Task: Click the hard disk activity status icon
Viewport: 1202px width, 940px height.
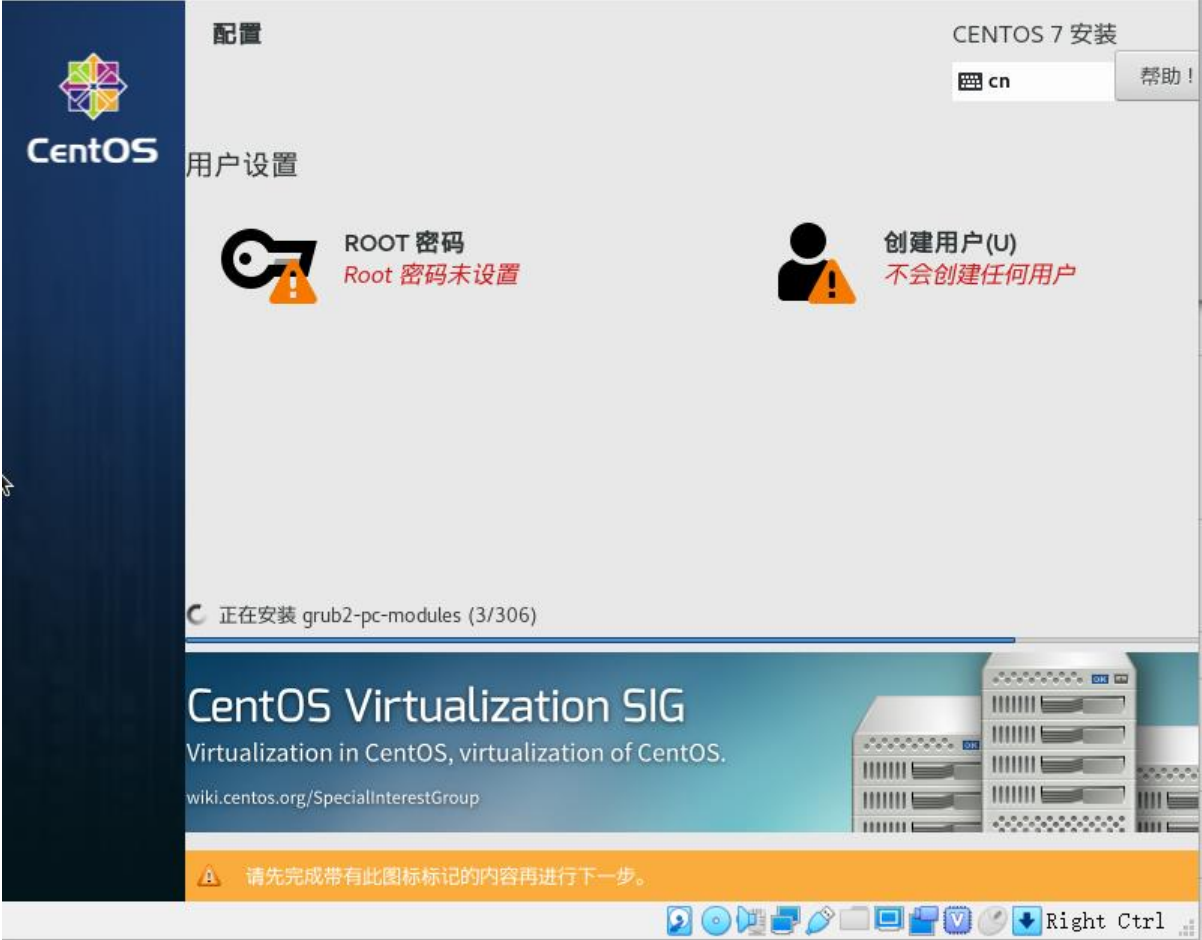Action: click(x=679, y=921)
